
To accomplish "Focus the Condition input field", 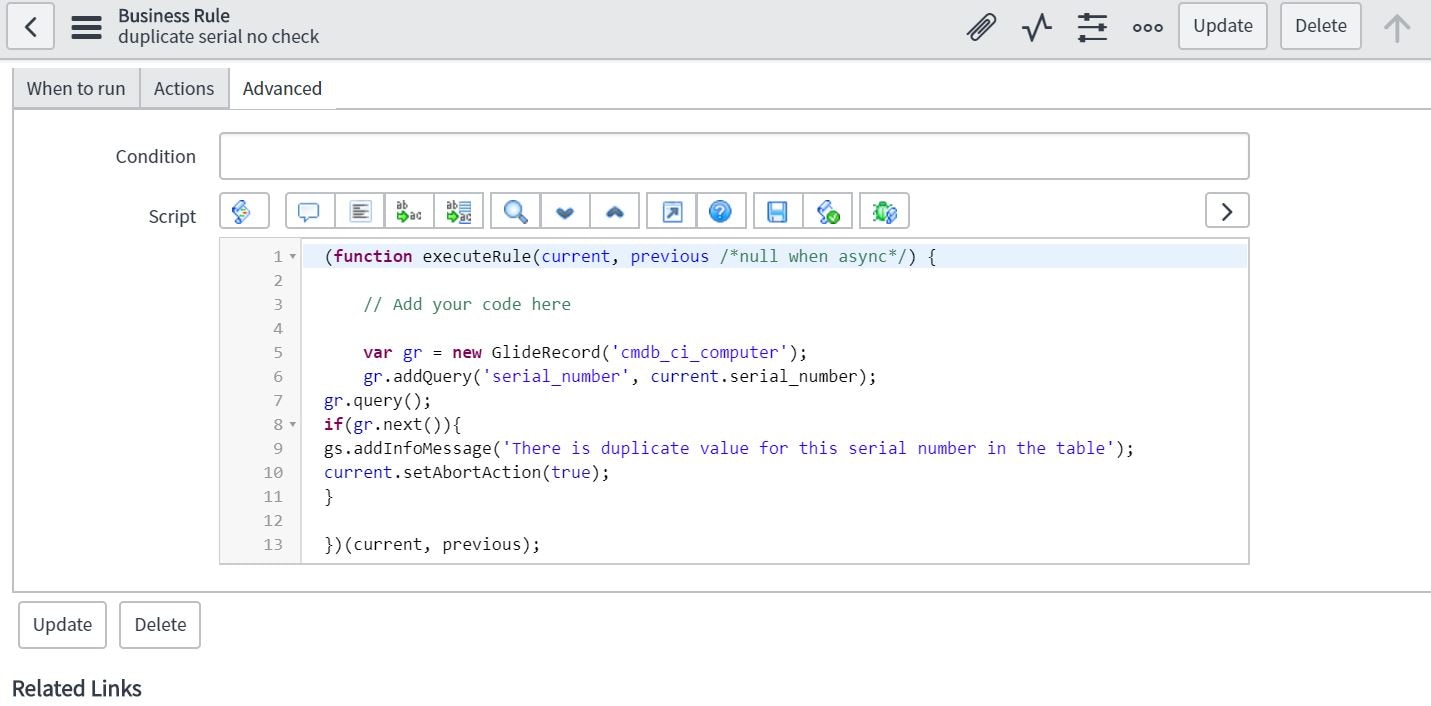I will click(734, 156).
